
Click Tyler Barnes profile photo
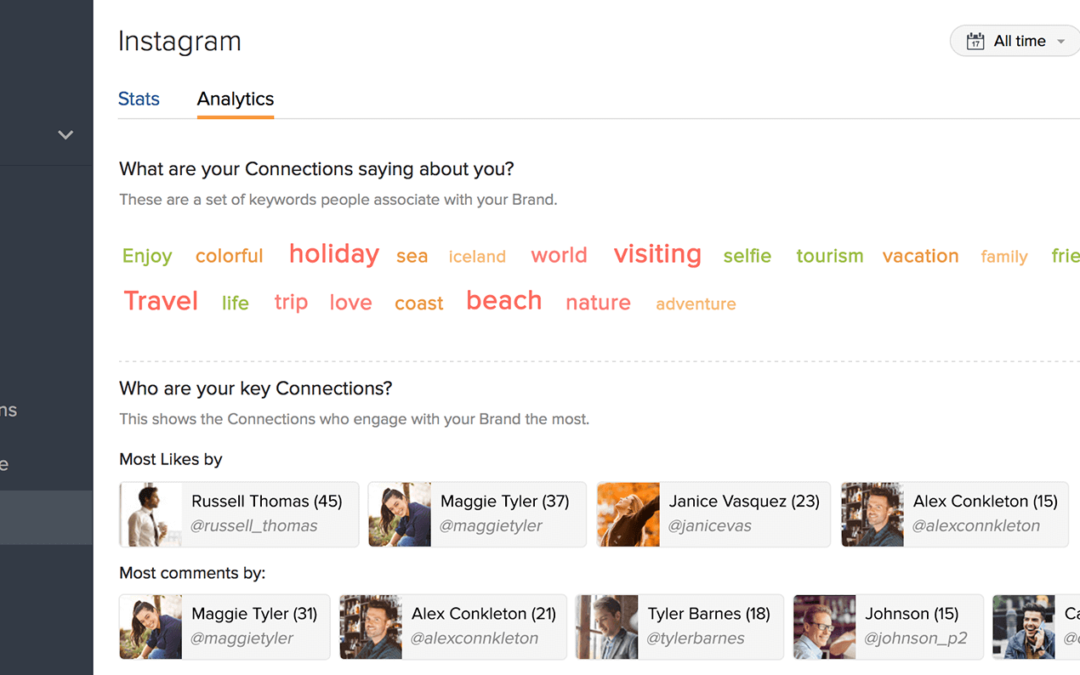pyautogui.click(x=607, y=627)
